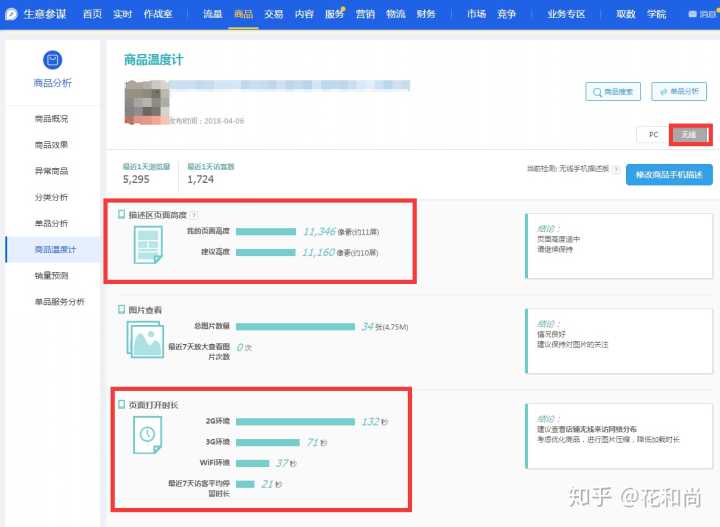Click the 生意参谋 logo icon
Viewport: 720px width, 527px height.
[x=11, y=14]
